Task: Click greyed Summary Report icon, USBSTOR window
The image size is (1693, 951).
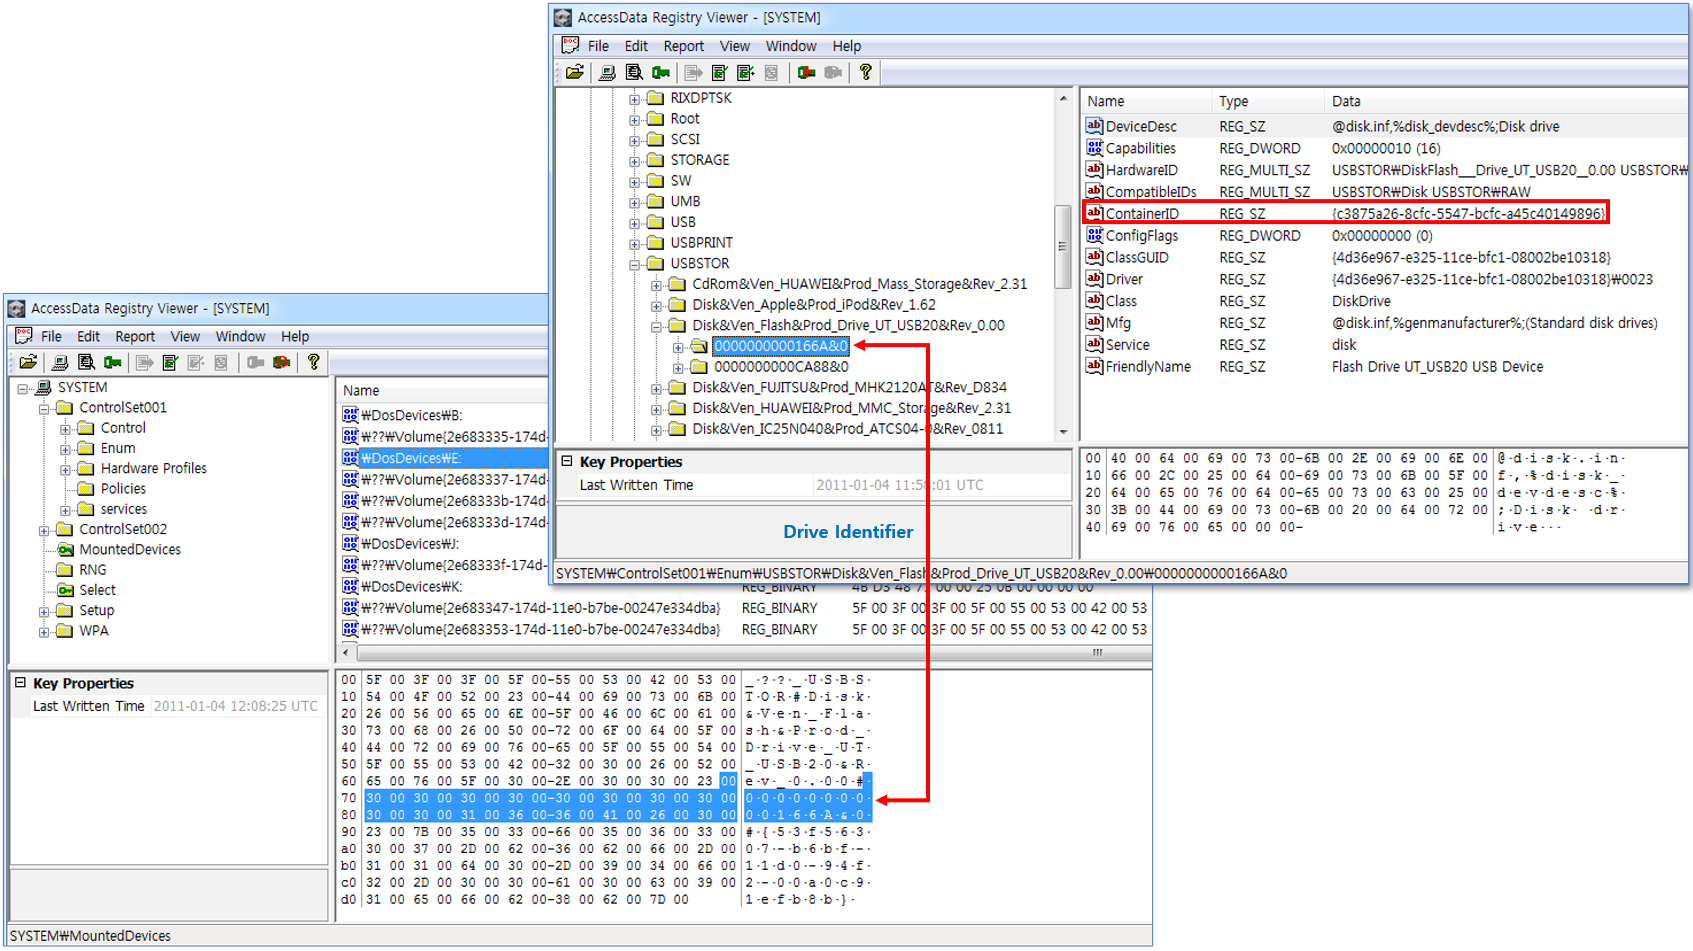Action: pyautogui.click(x=771, y=72)
